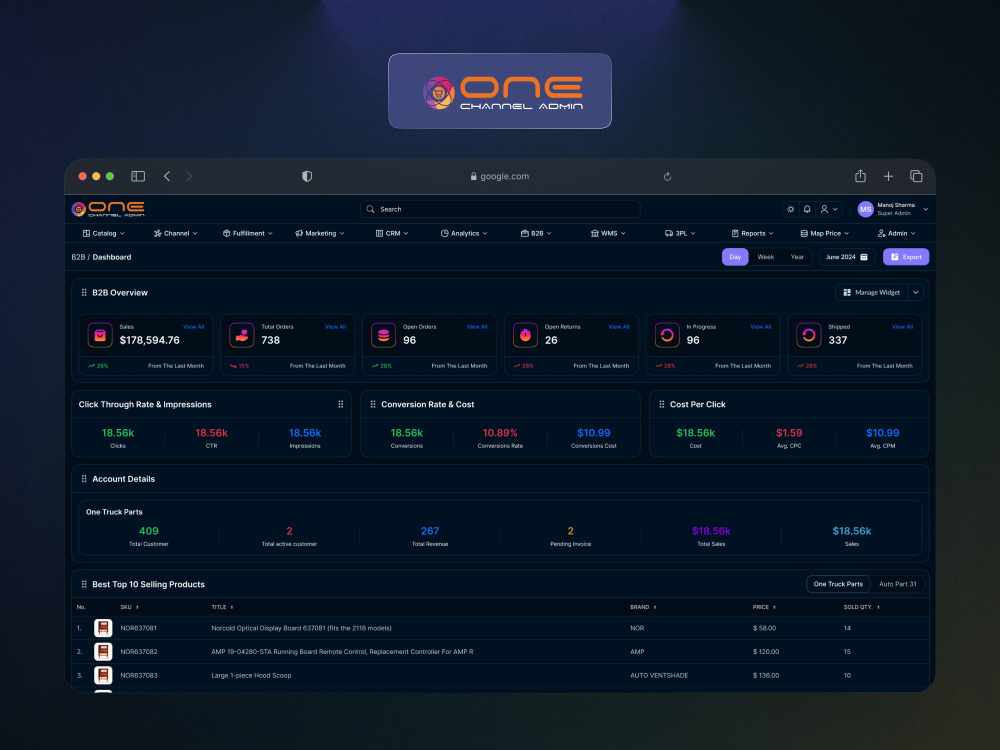Click the Best Top 10 Selling drag handle

[x=84, y=584]
